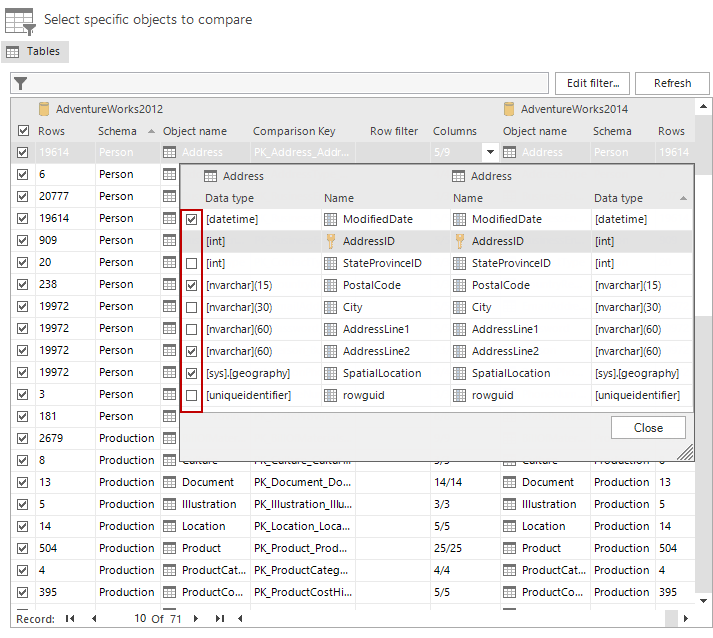Image resolution: width=713 pixels, height=638 pixels.
Task: Sort popup by right Data type header
Action: click(x=618, y=198)
